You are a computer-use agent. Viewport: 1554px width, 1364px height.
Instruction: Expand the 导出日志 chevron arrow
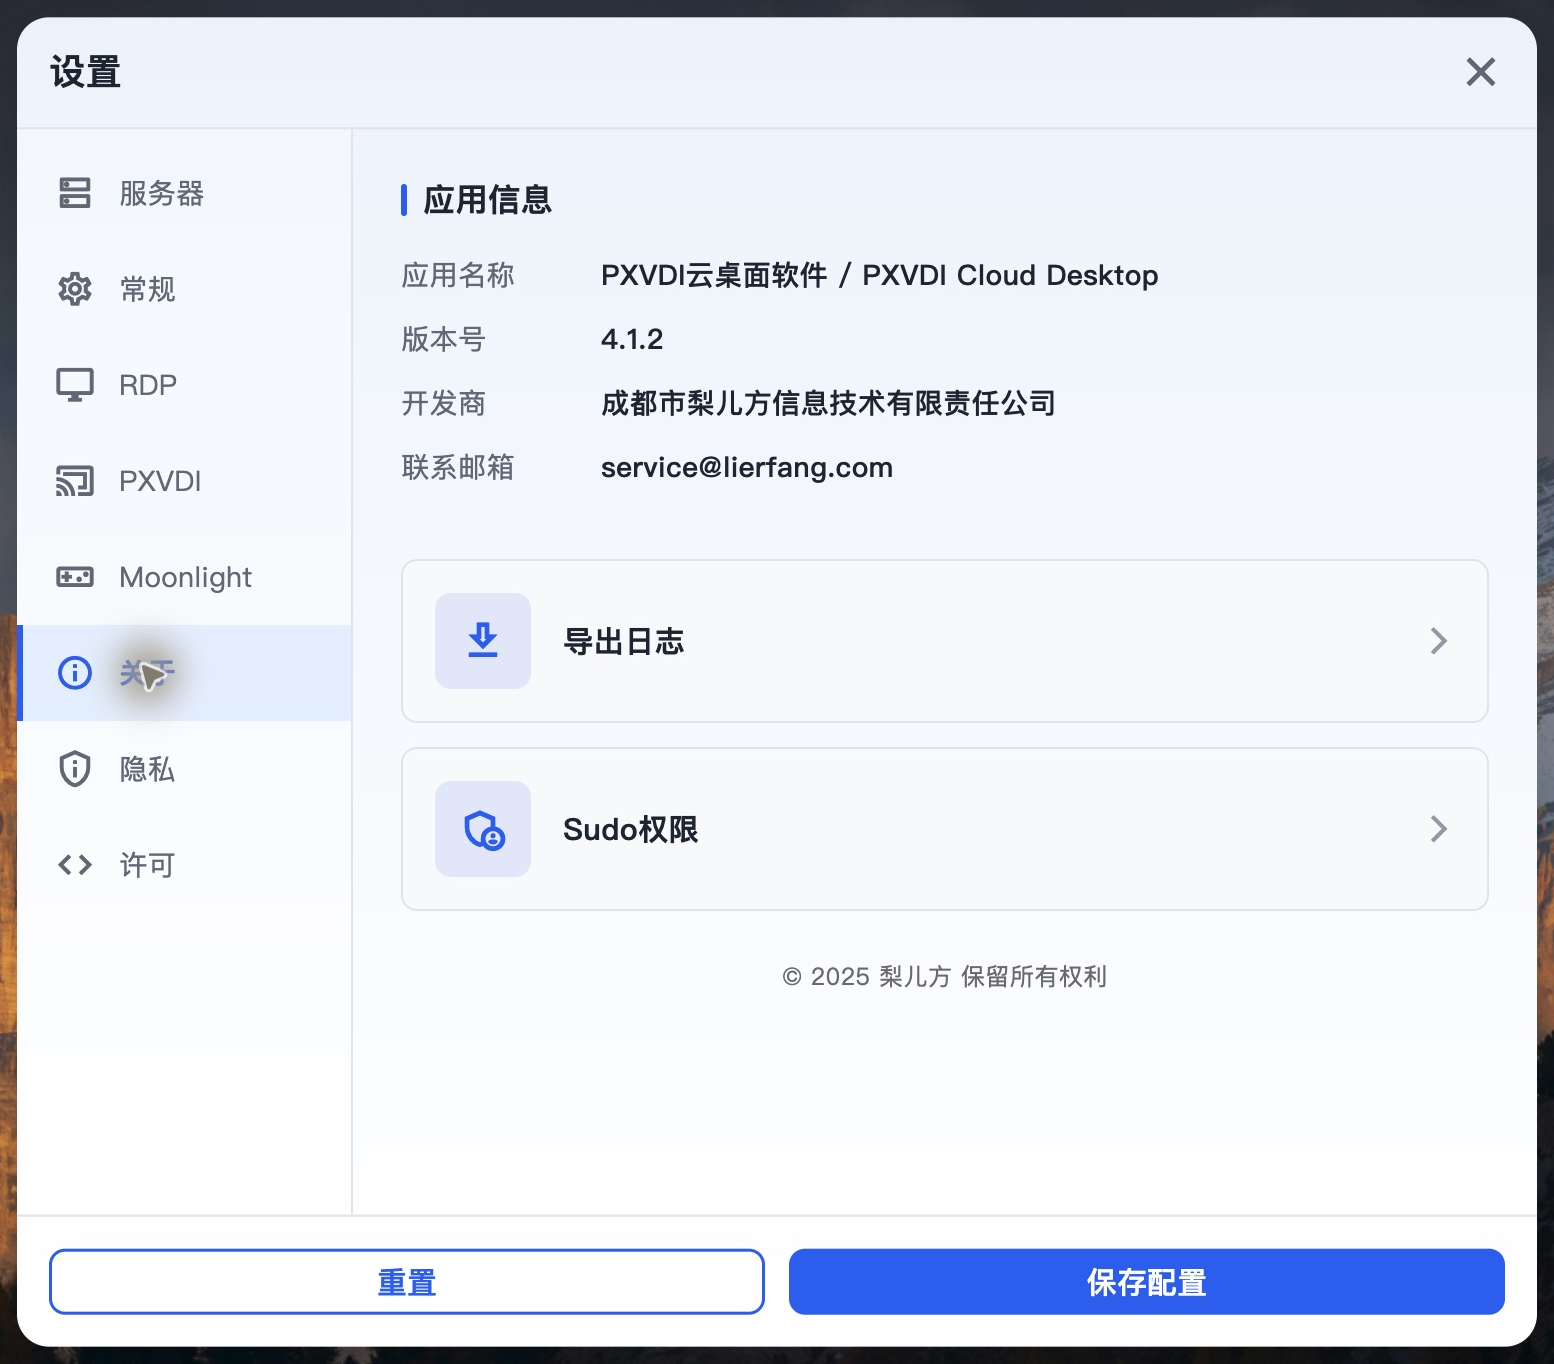point(1439,641)
